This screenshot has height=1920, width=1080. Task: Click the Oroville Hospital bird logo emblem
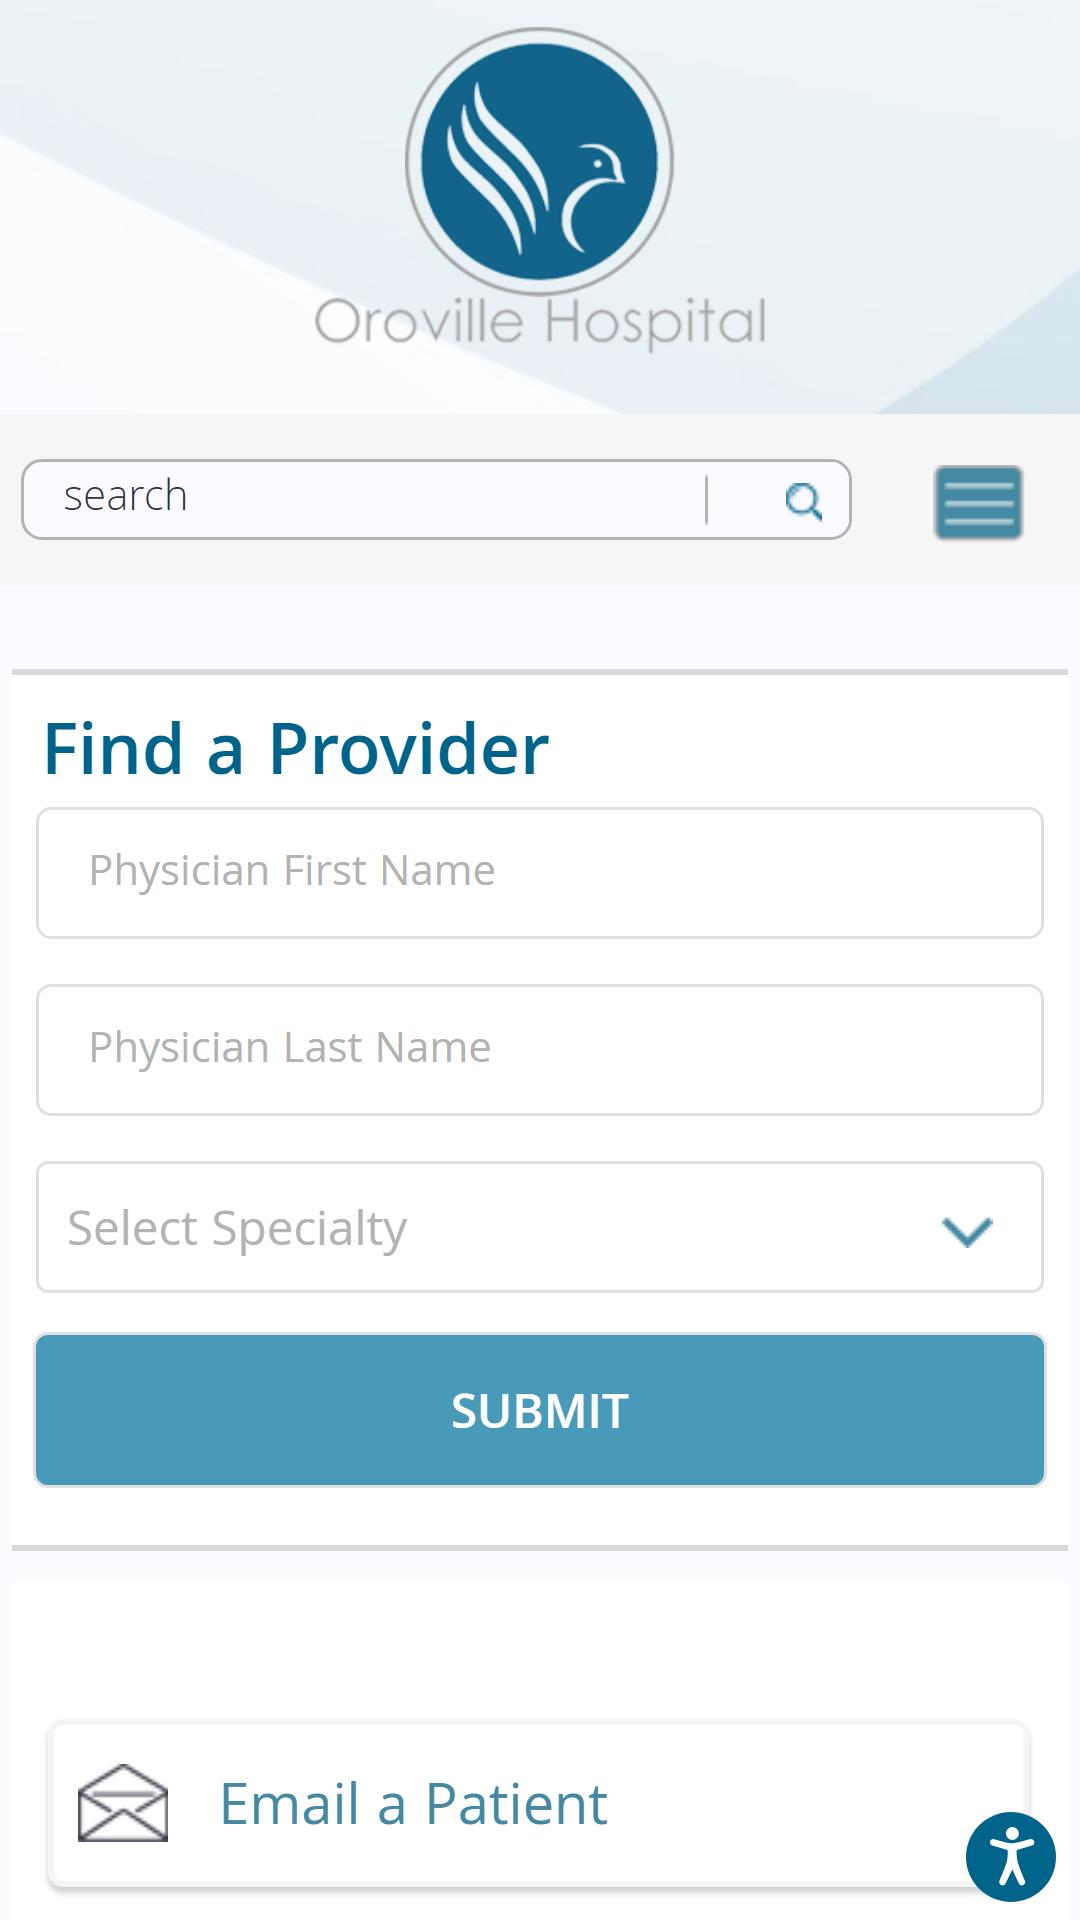pos(539,162)
